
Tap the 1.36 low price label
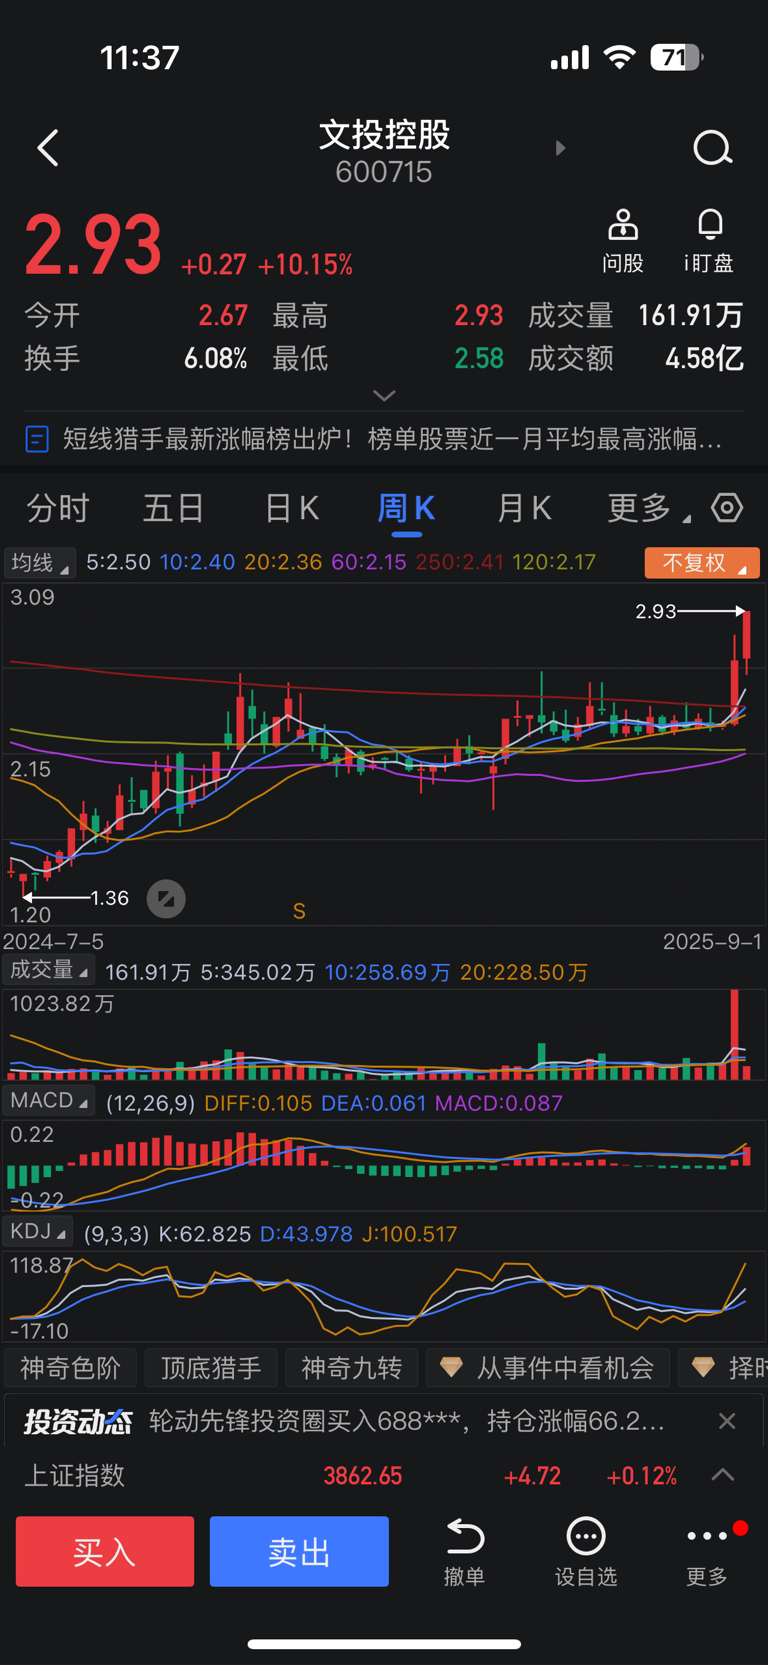[x=109, y=898]
